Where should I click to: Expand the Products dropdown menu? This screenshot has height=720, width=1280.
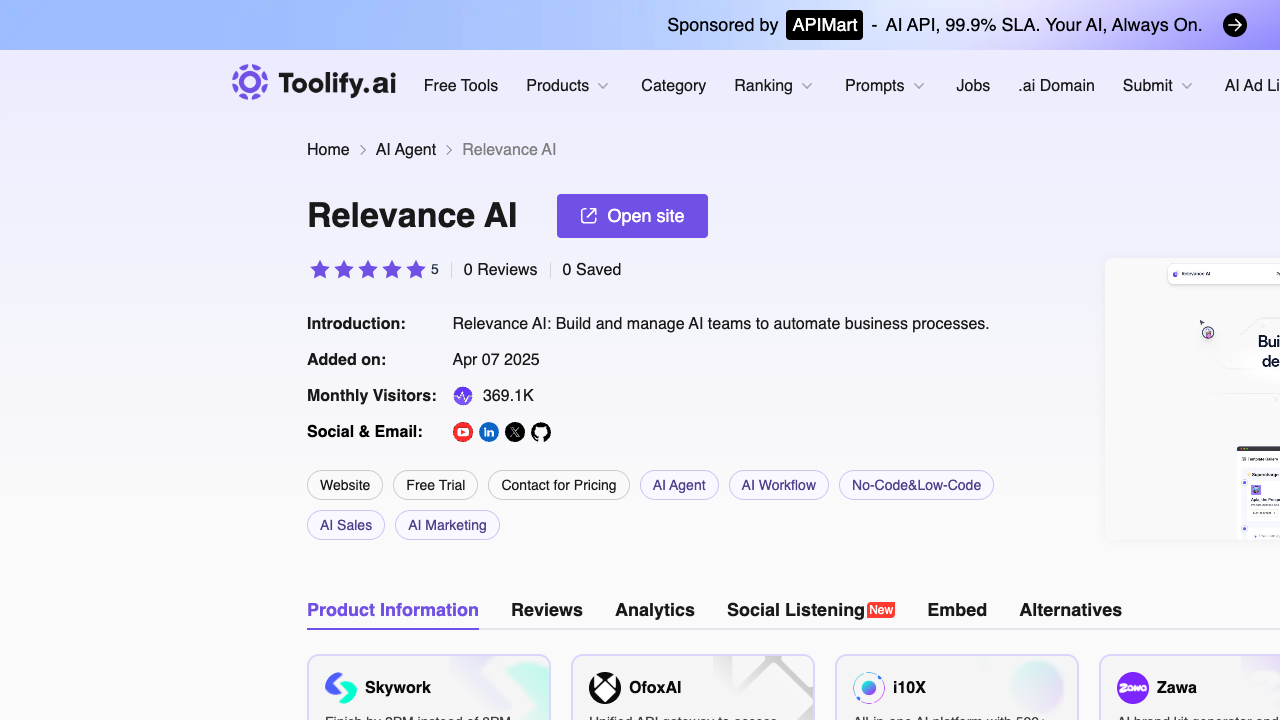(568, 86)
